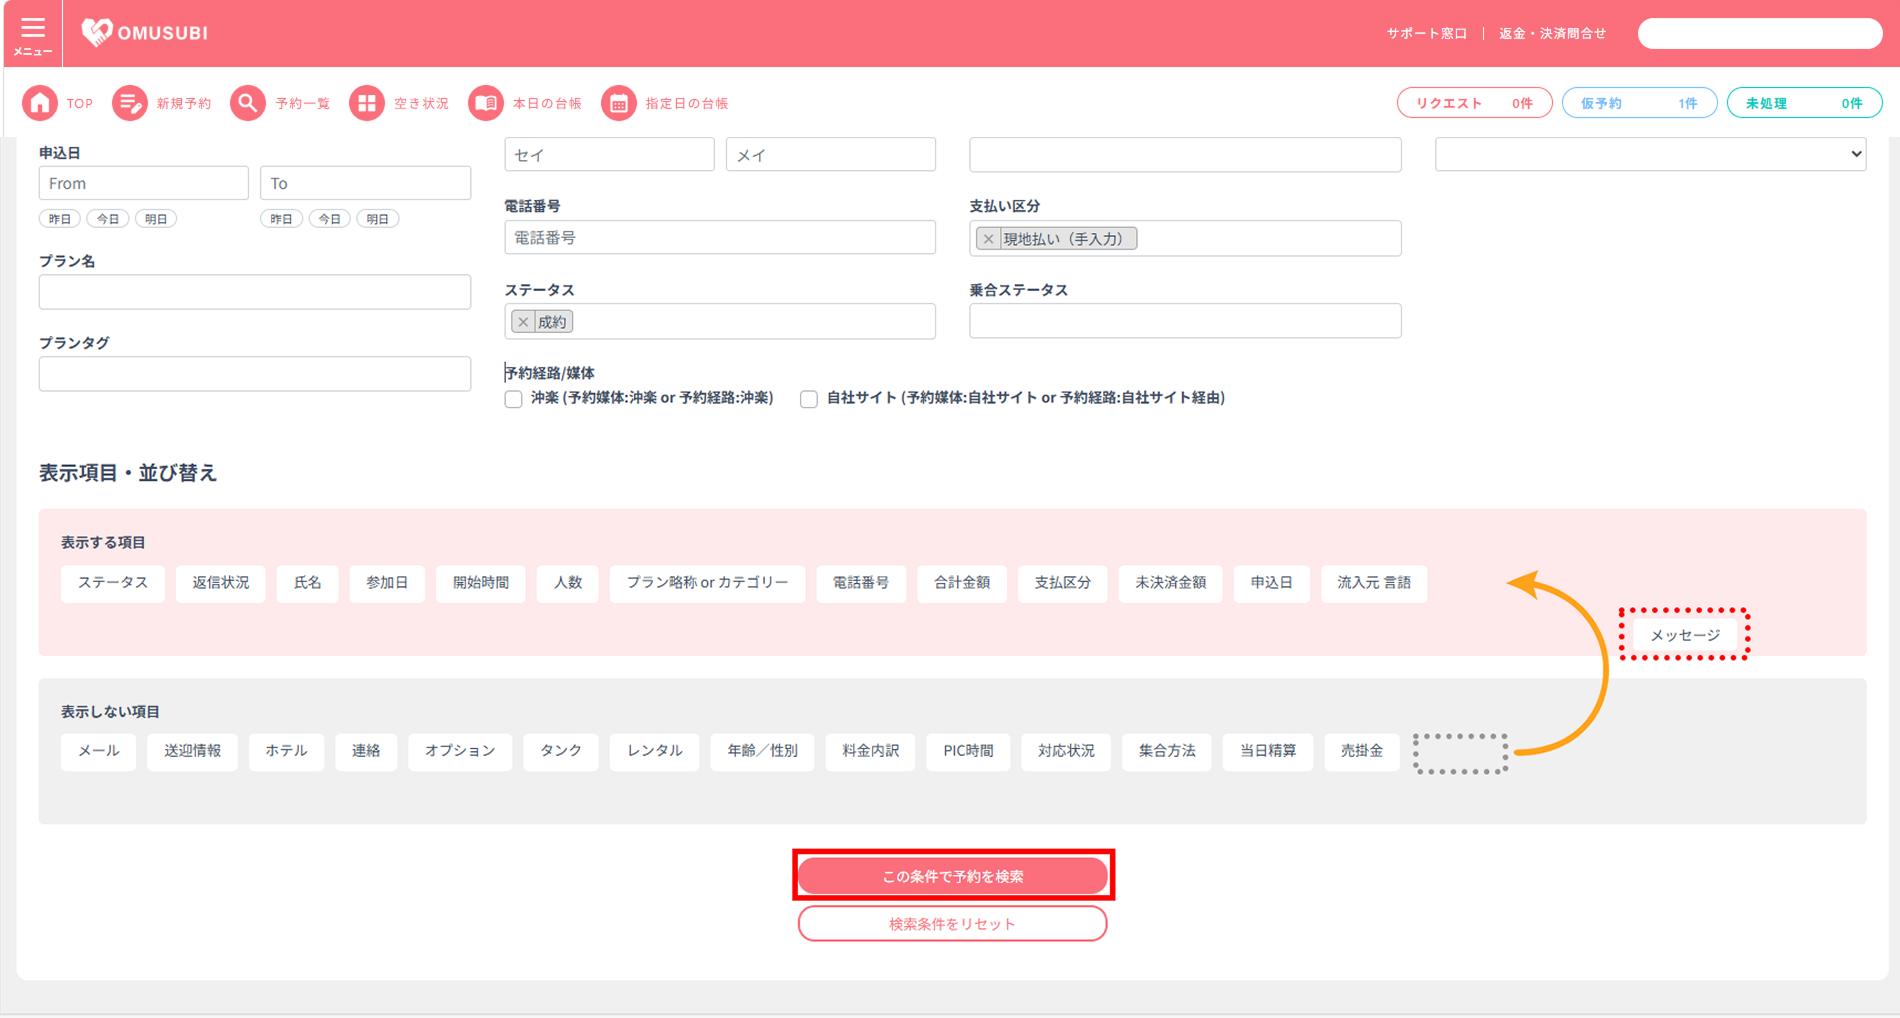1900x1018 pixels.
Task: Open the プラン名 field
Action: (x=255, y=292)
